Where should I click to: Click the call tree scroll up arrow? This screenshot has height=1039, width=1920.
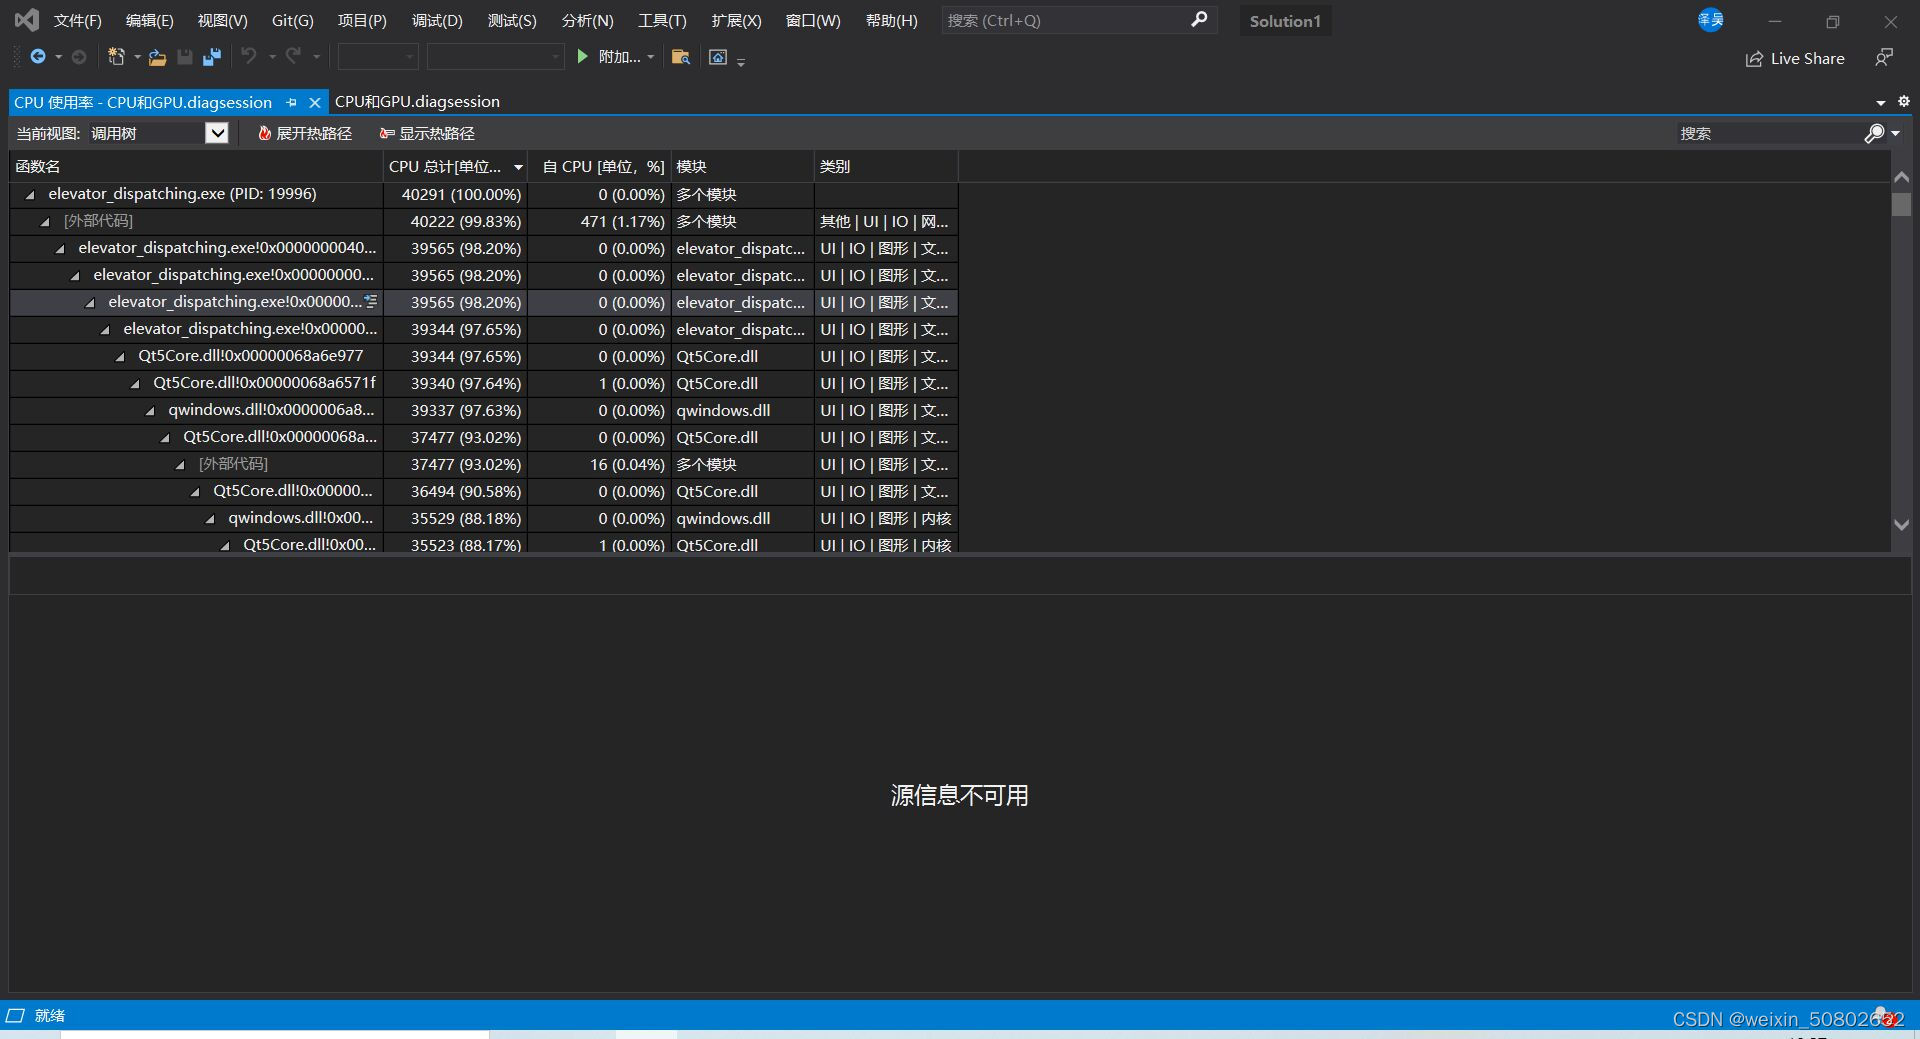pyautogui.click(x=1901, y=177)
